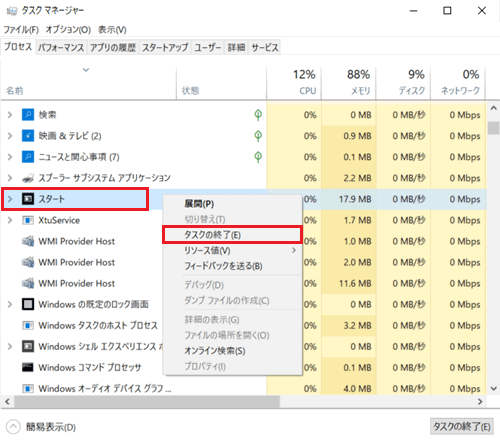Viewport: 500px width, 442px height.
Task: Expand the スプーラー サブシステム アプリケーション group
Action: [10, 178]
